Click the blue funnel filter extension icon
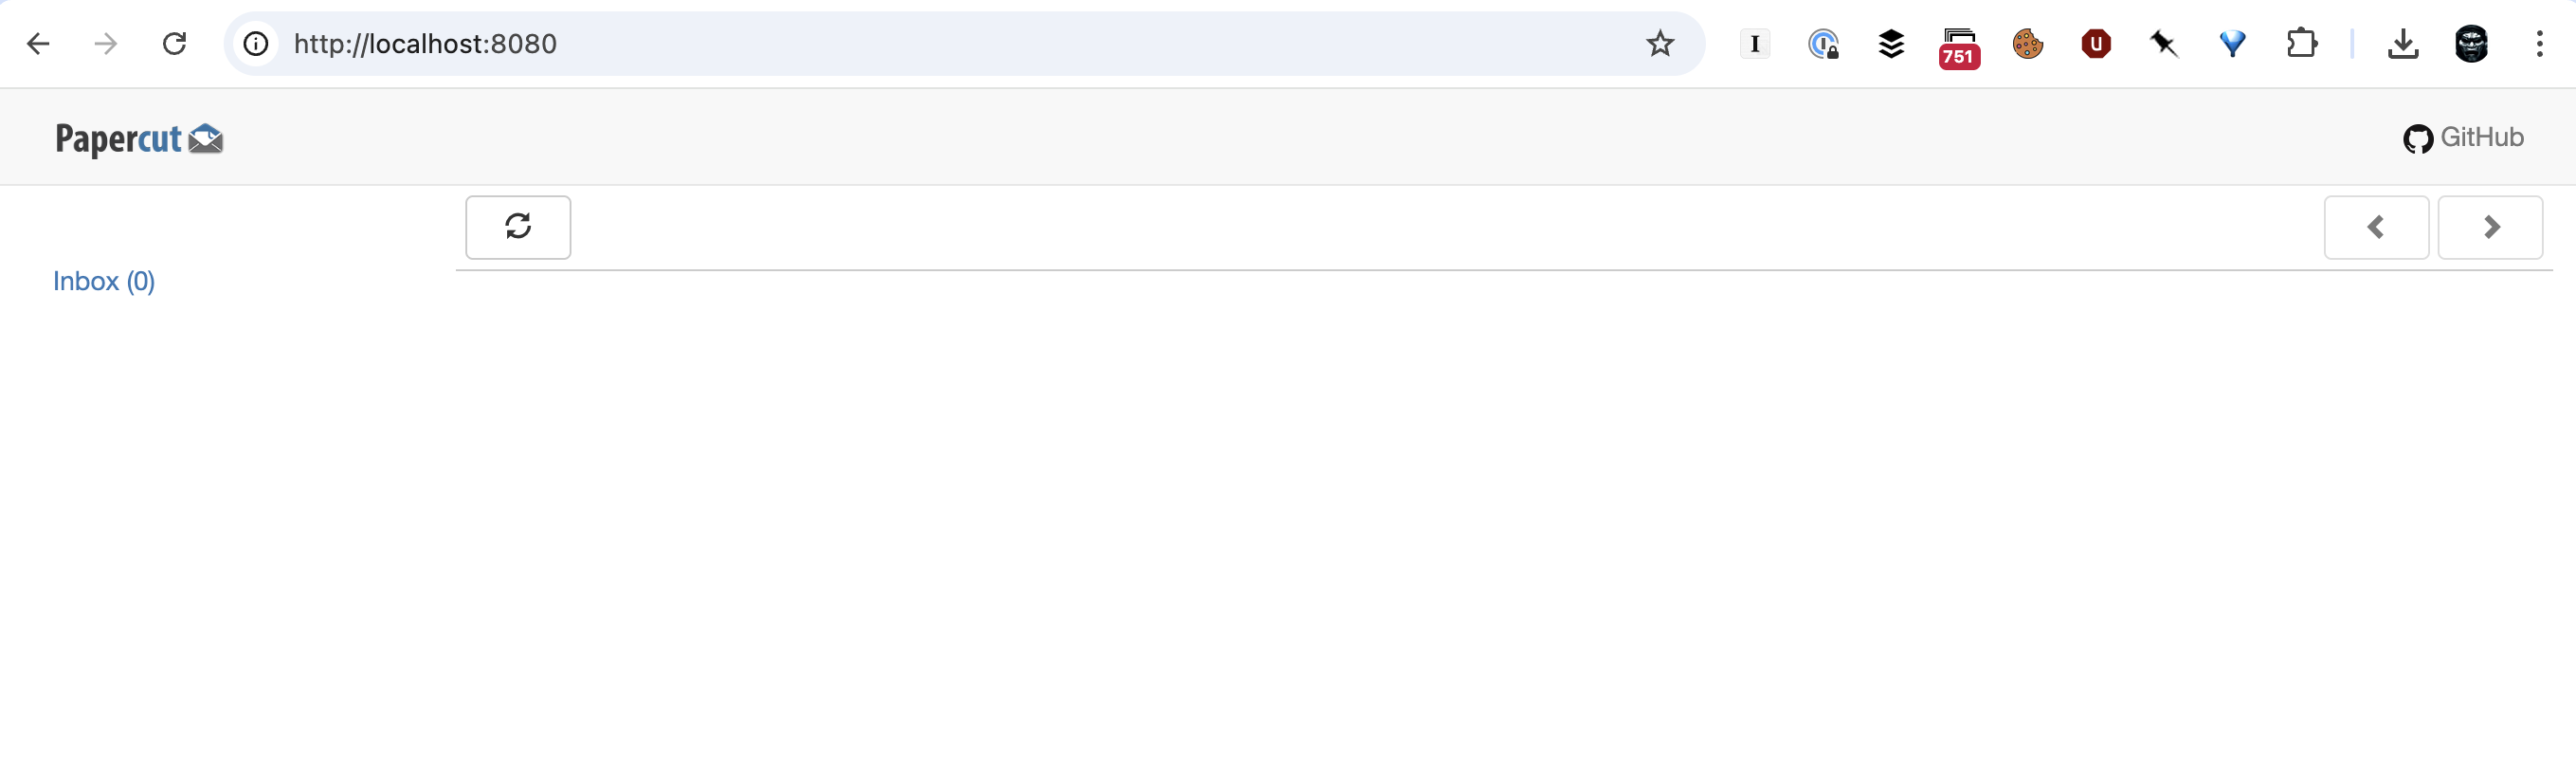The height and width of the screenshot is (770, 2576). coord(2233,44)
